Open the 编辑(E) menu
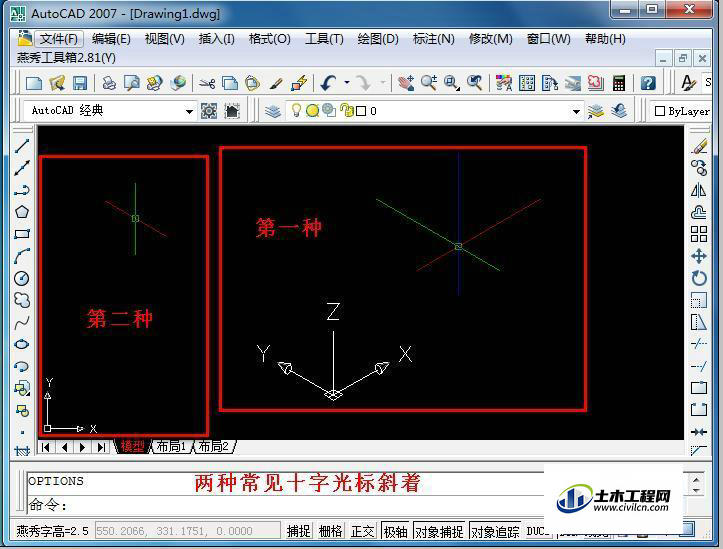 (111, 39)
